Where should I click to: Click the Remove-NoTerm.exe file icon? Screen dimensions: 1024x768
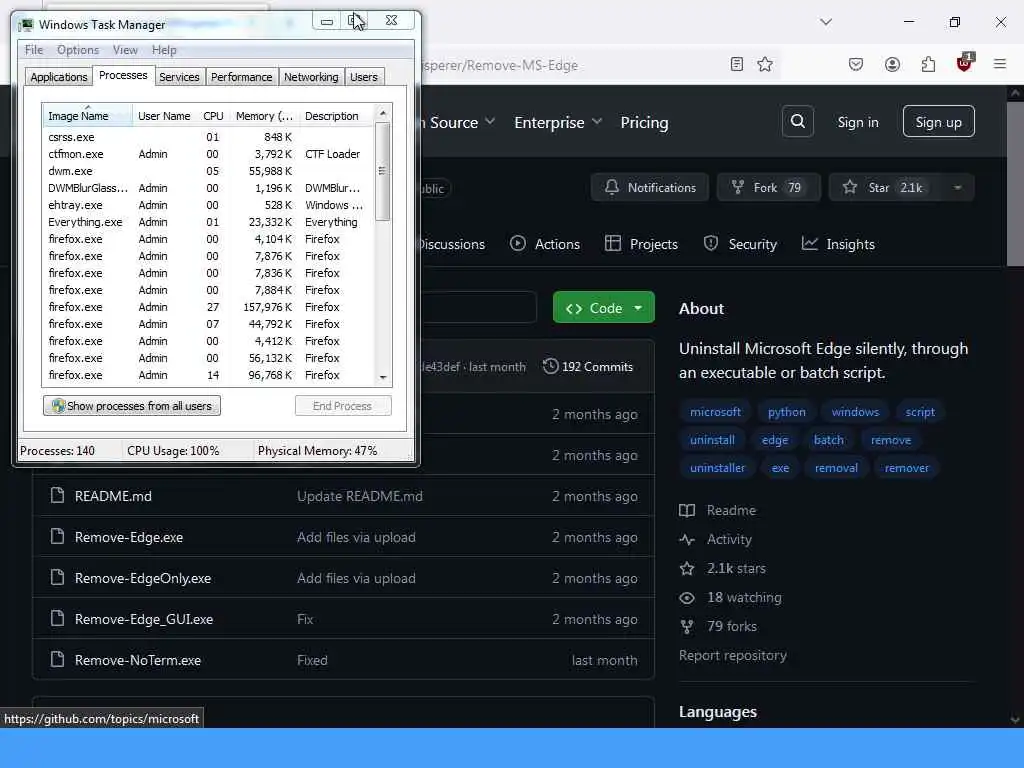coord(57,660)
